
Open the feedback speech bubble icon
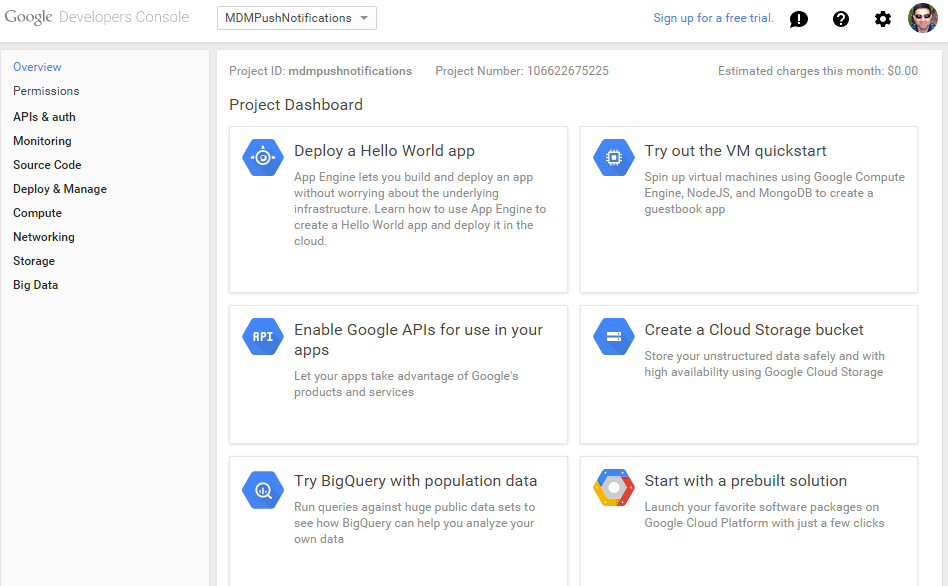click(798, 19)
